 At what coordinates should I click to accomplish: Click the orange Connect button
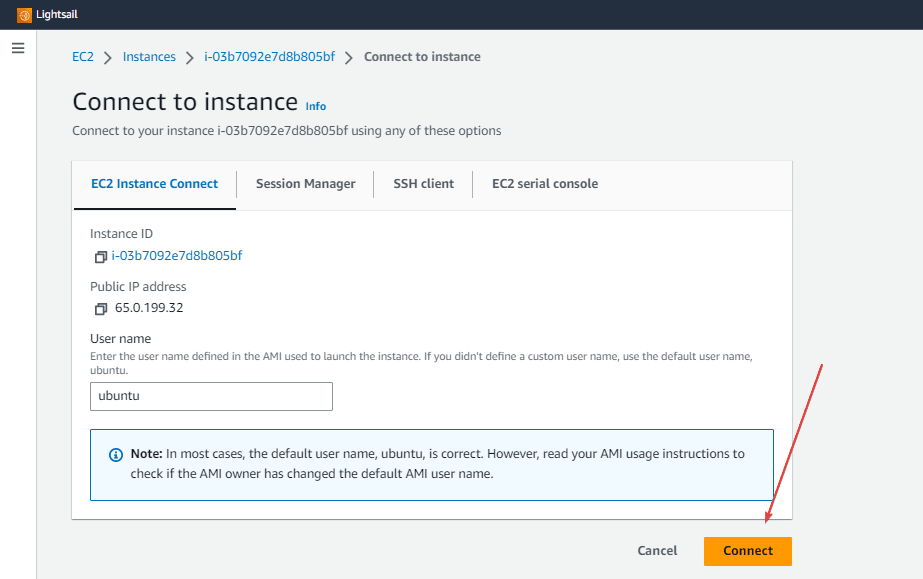click(748, 551)
